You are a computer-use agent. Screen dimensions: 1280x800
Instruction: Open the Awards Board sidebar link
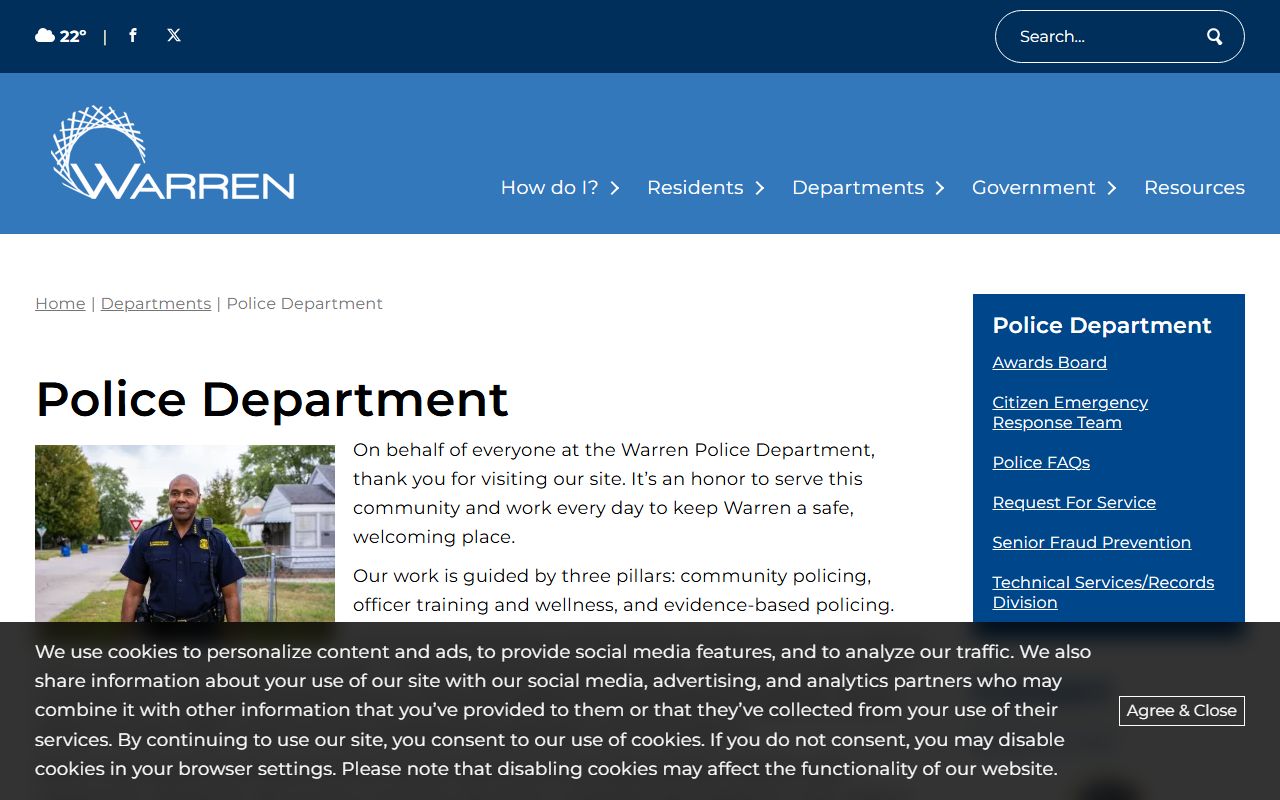pos(1049,363)
